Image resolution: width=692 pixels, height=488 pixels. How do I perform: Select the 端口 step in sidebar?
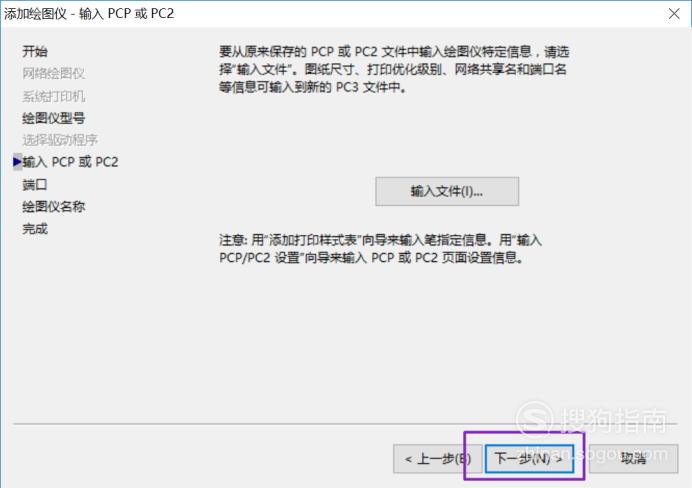[35, 184]
